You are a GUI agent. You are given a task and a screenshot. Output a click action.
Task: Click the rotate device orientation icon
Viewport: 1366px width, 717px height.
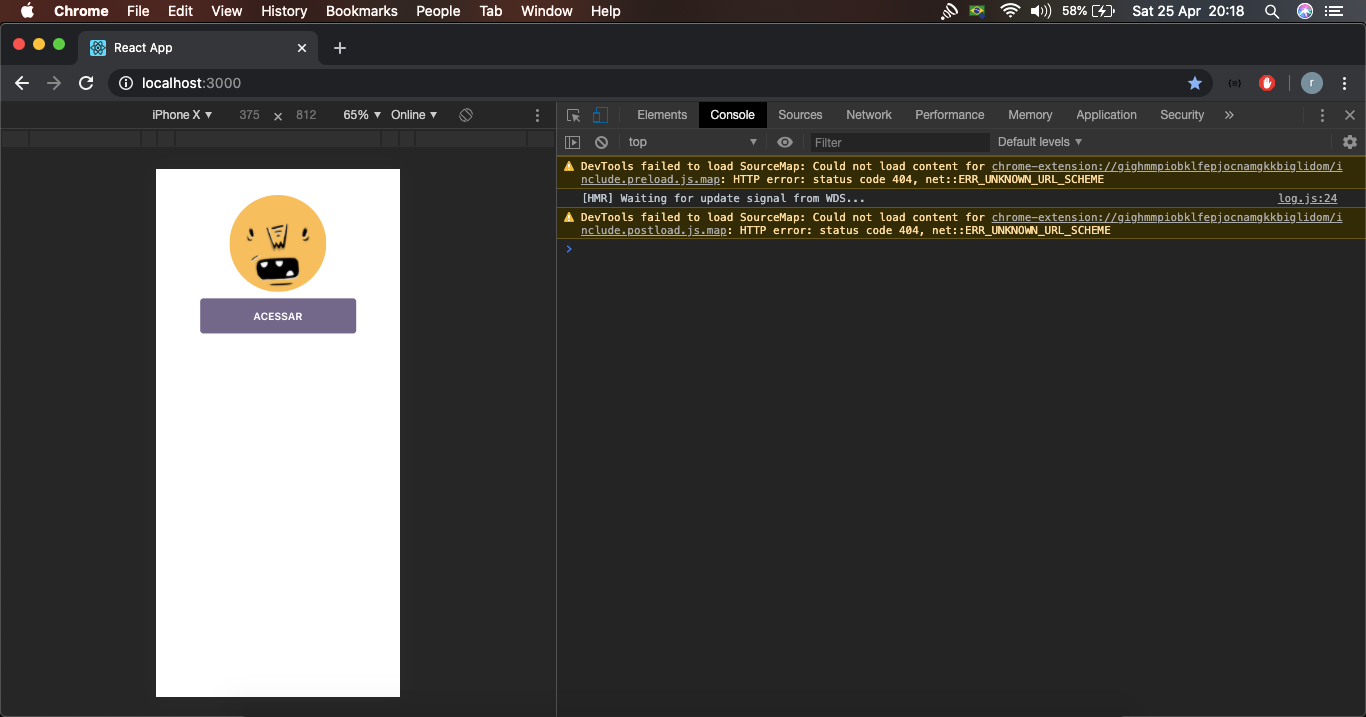(x=466, y=115)
